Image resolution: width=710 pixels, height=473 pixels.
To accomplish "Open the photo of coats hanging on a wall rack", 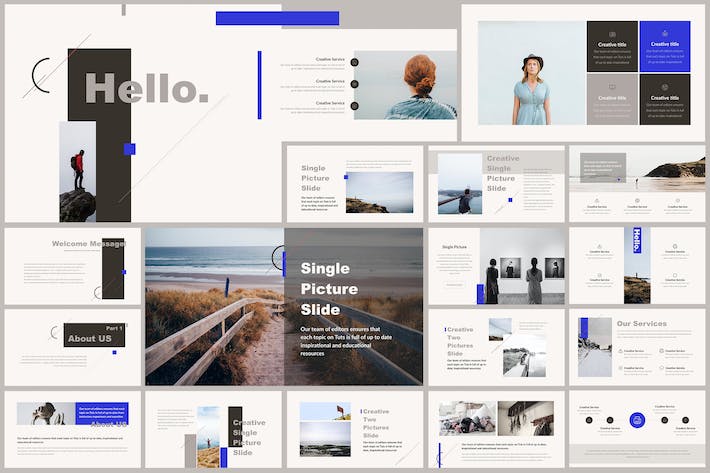I will 526,418.
